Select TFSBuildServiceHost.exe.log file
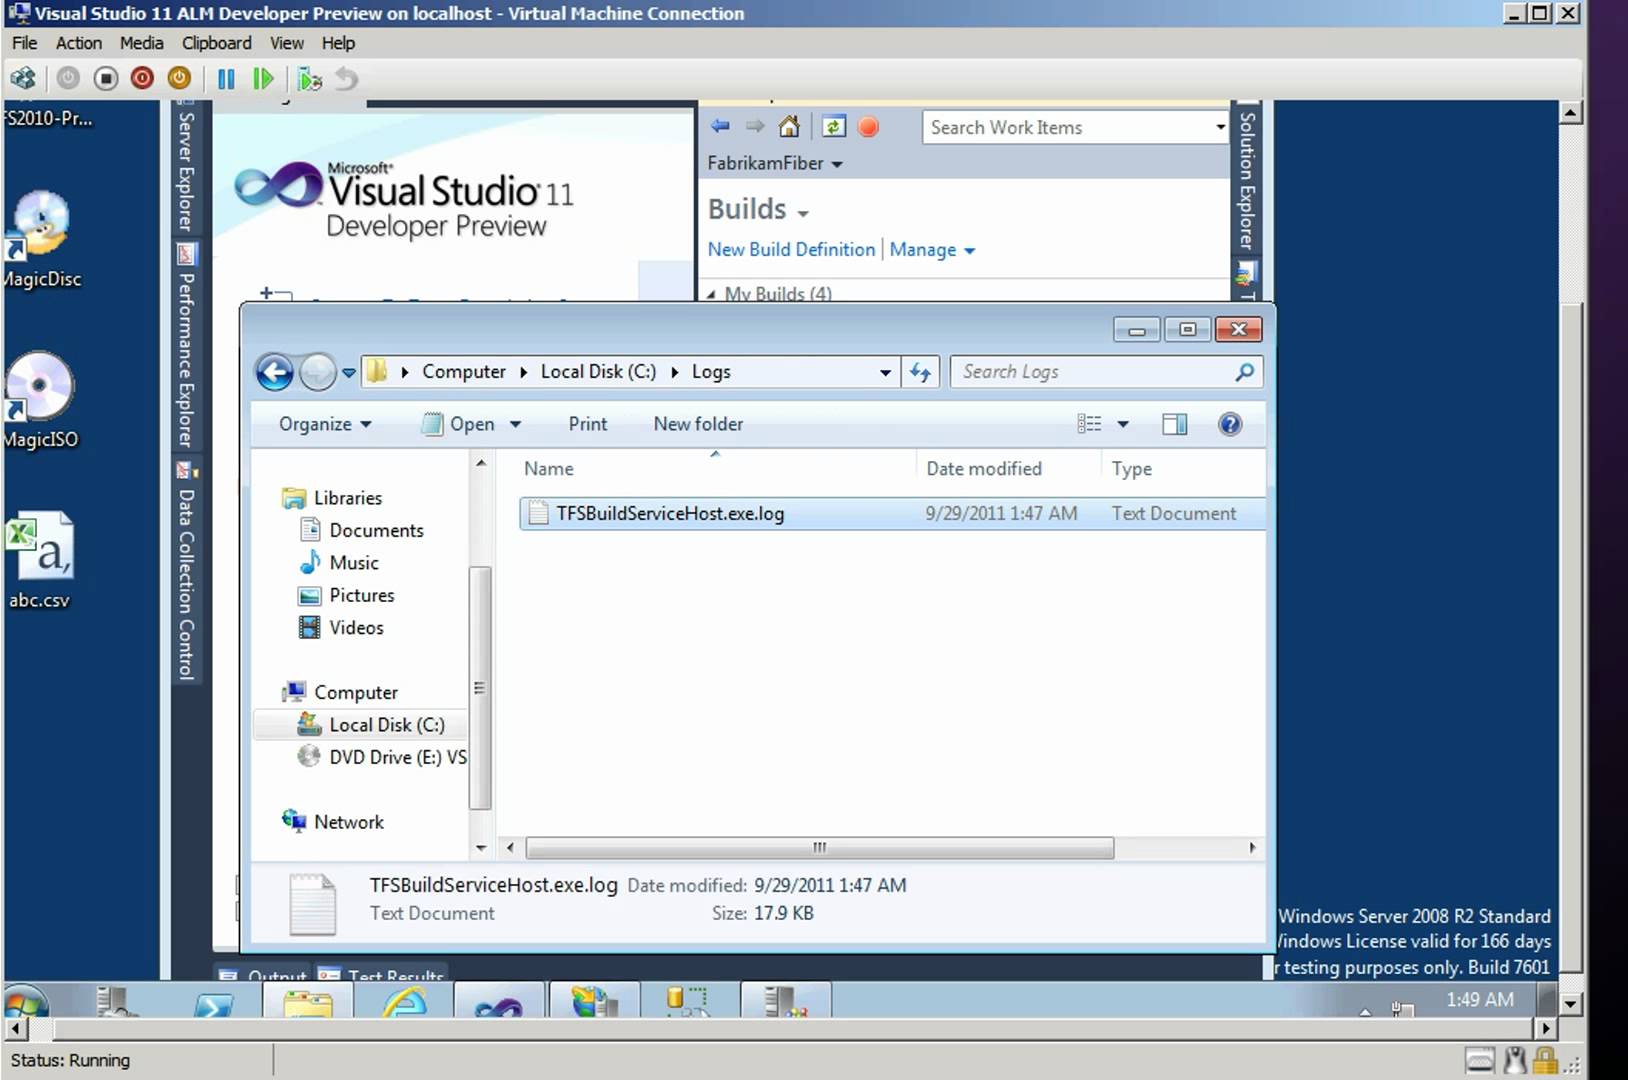The width and height of the screenshot is (1628, 1080). (x=892, y=513)
